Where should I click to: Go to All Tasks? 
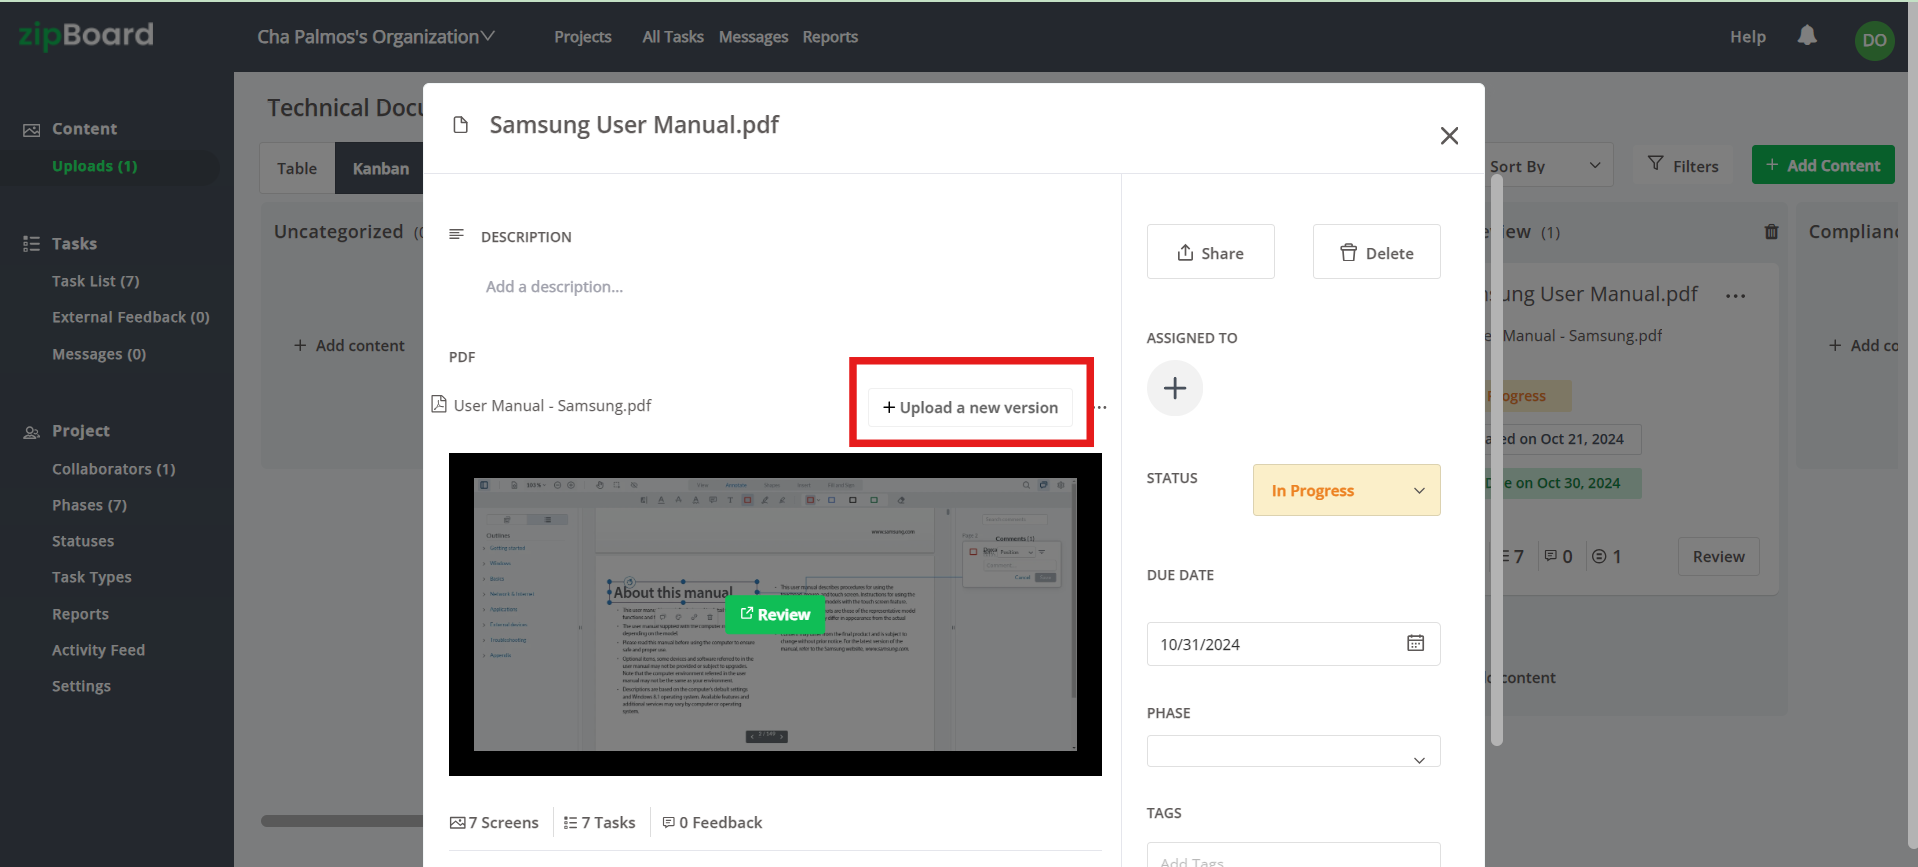(x=673, y=37)
